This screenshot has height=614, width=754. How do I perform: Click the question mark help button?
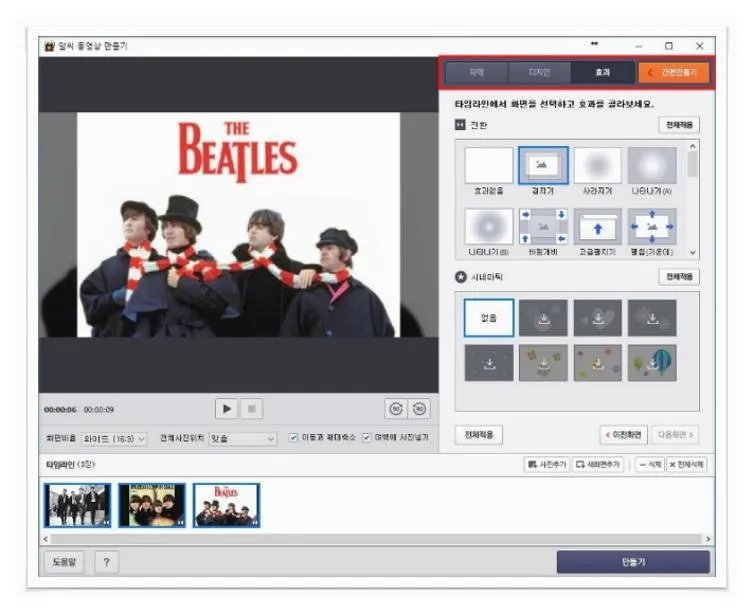pyautogui.click(x=106, y=562)
